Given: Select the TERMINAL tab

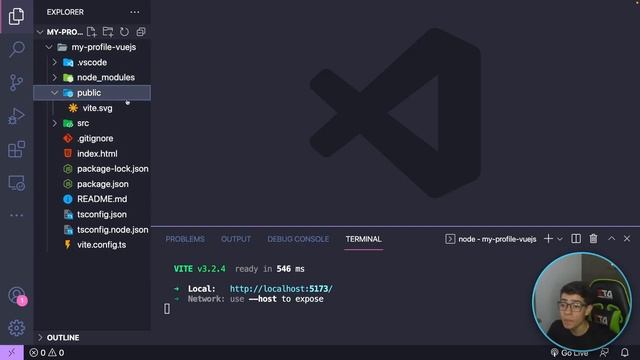Looking at the screenshot, I should 364,239.
